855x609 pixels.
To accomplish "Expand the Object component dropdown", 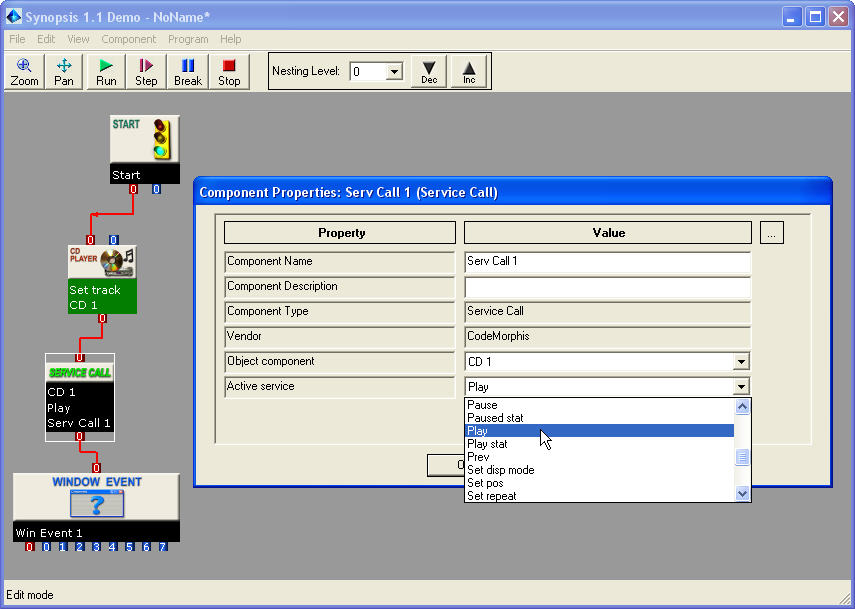I will pyautogui.click(x=741, y=362).
